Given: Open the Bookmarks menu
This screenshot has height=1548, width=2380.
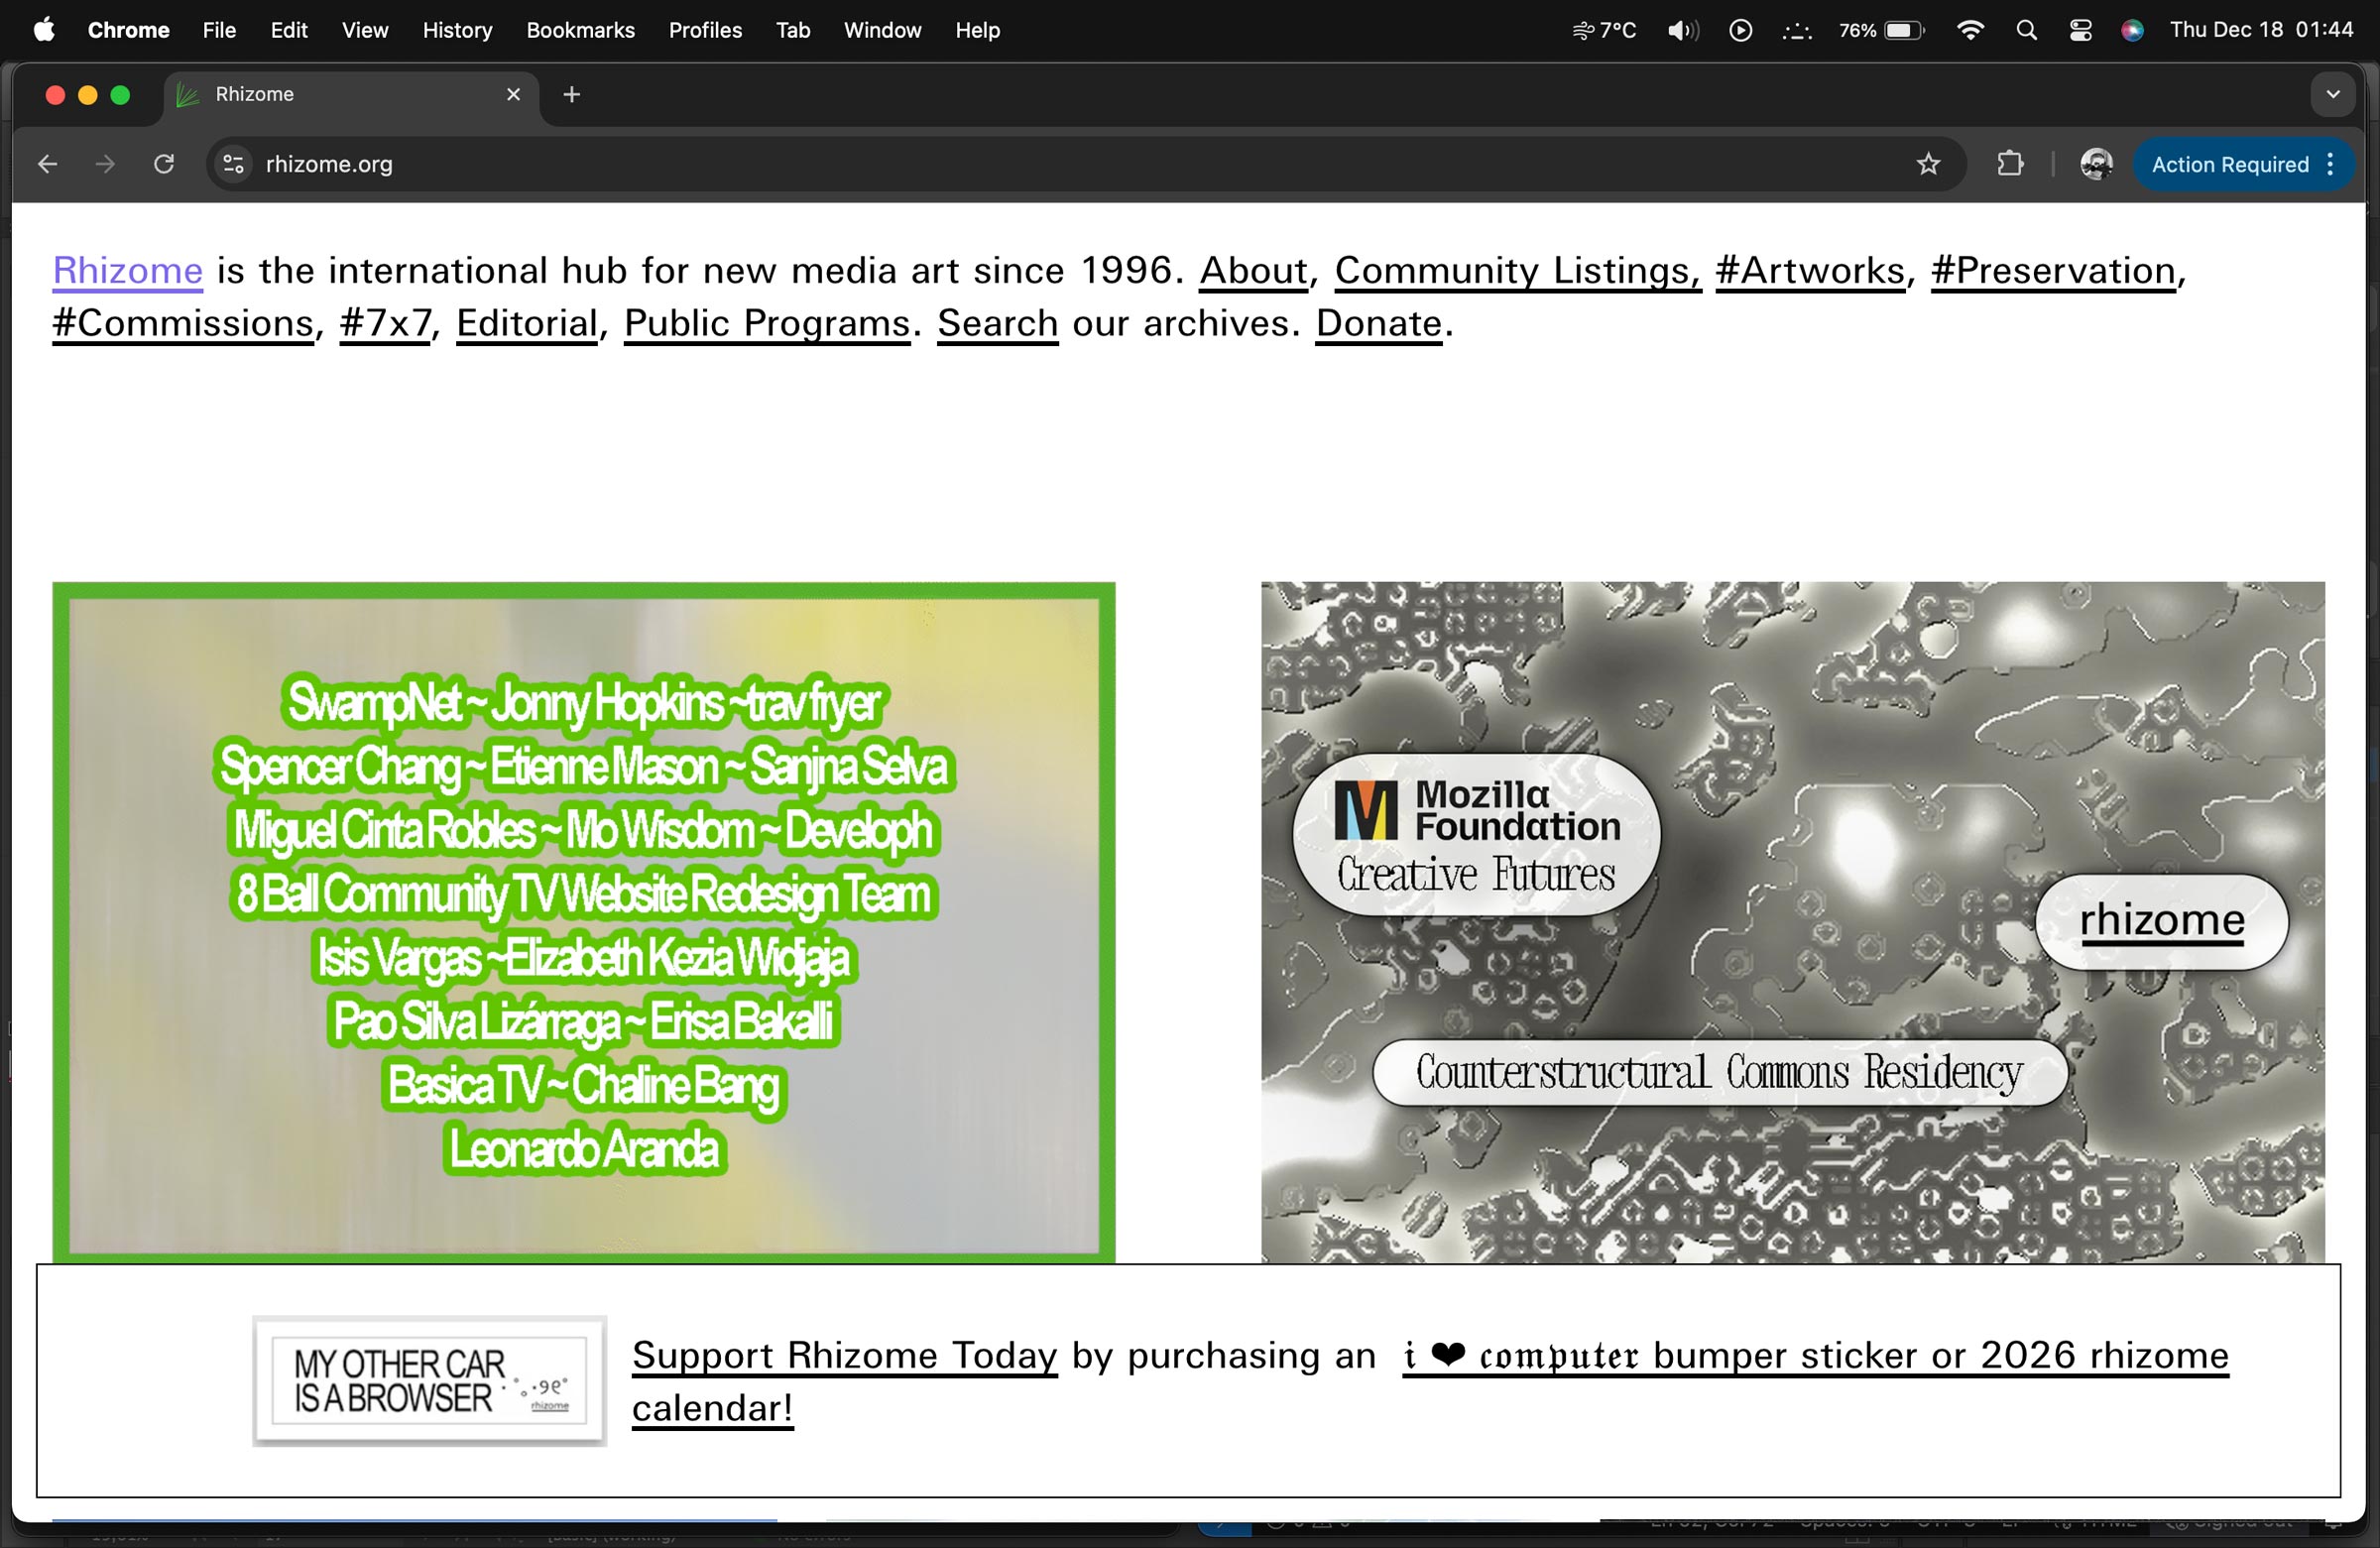Looking at the screenshot, I should coord(580,30).
